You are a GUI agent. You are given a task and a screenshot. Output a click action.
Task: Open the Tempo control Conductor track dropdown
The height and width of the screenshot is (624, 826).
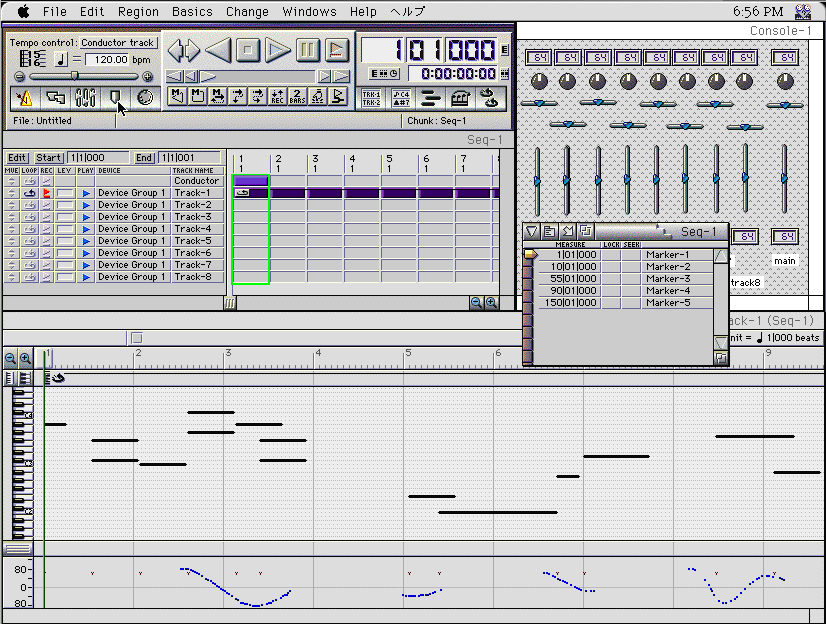(x=118, y=43)
